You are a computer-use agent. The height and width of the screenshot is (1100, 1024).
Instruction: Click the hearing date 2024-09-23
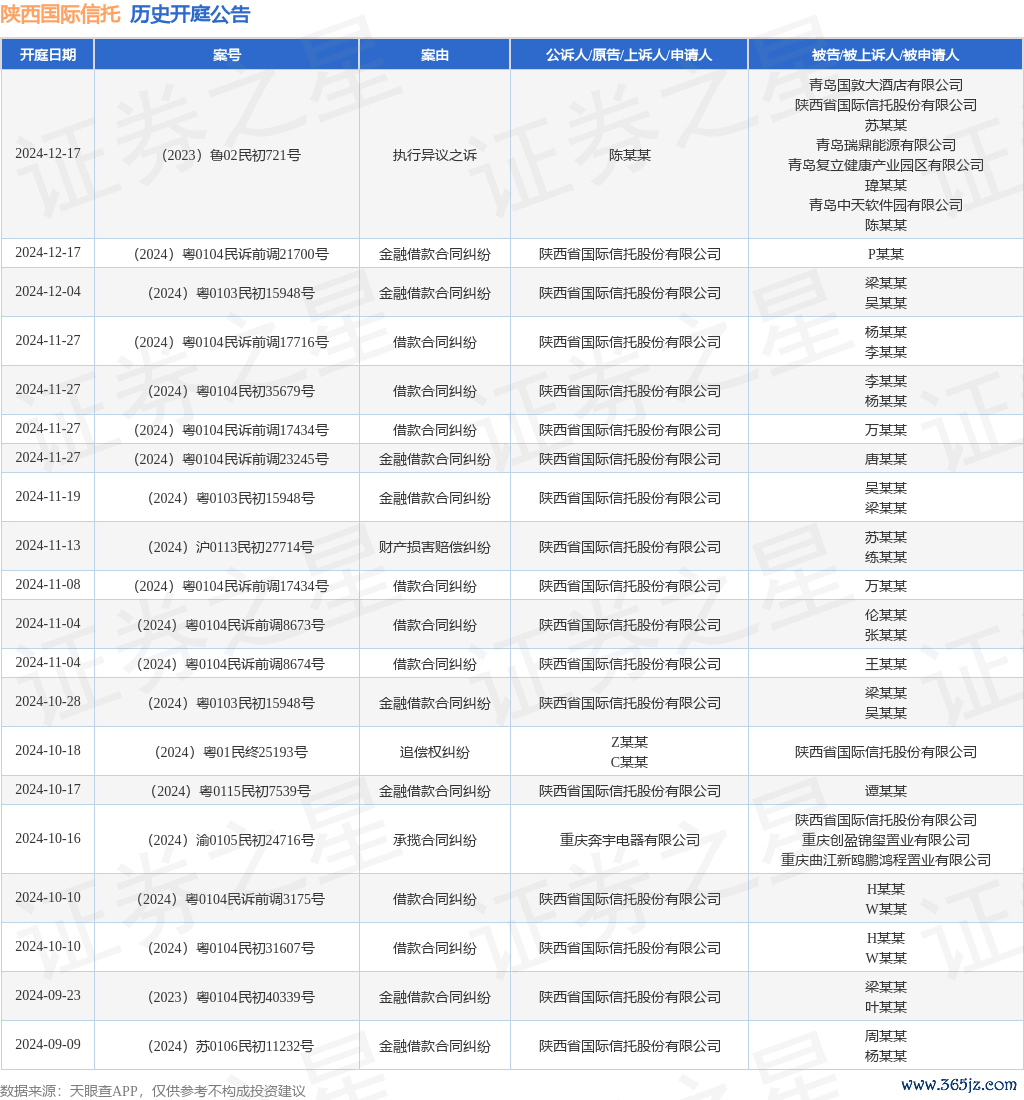(48, 995)
